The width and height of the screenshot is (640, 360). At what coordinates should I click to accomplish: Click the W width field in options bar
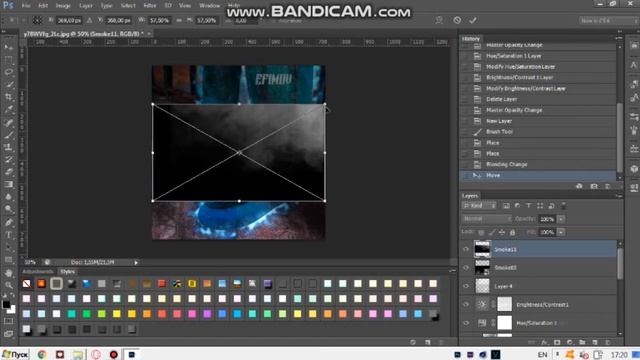(x=159, y=20)
